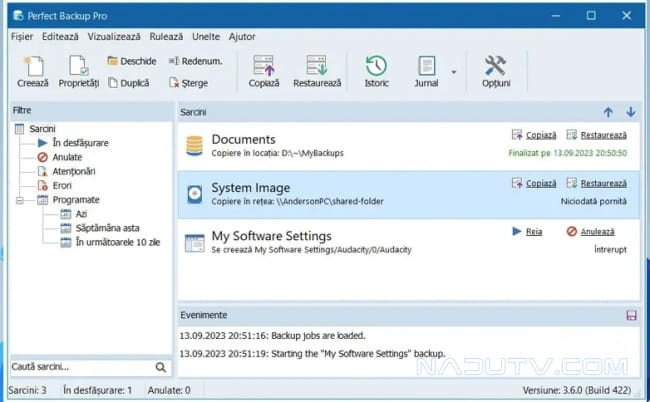Click the Creează new task icon
This screenshot has width=650, height=402.
pos(33,71)
